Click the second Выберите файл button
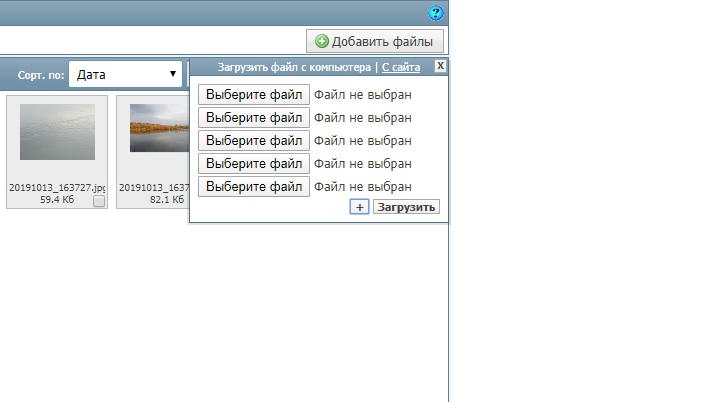The image size is (728, 402). click(254, 118)
